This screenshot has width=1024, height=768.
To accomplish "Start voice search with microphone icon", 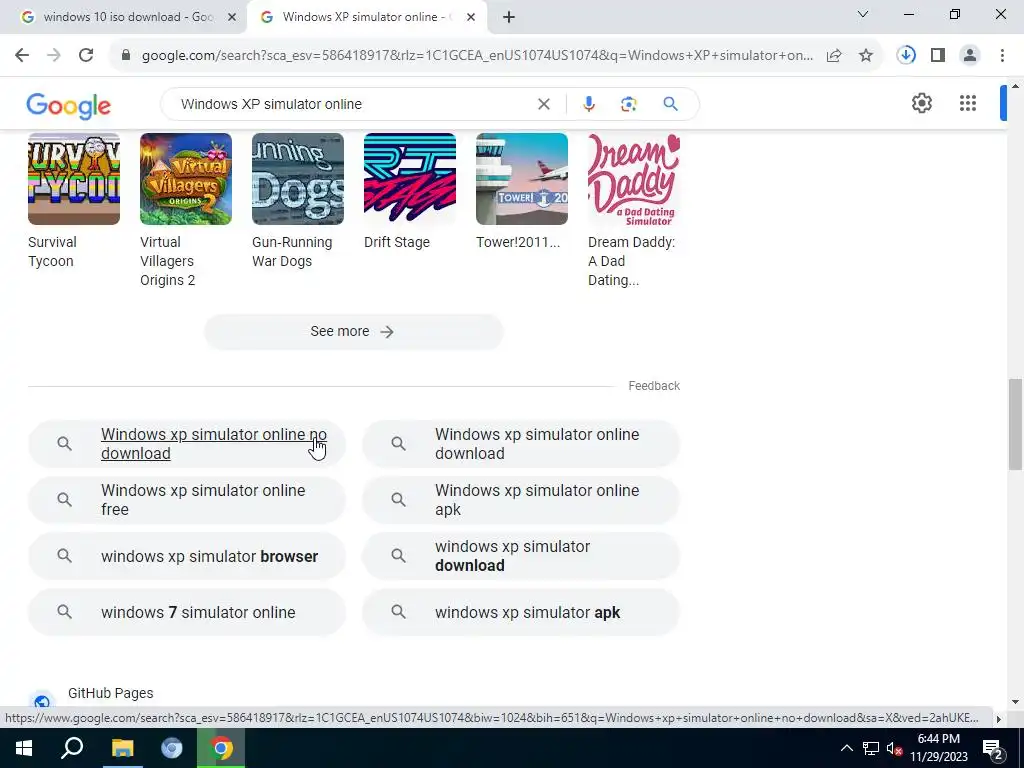I will coord(588,104).
